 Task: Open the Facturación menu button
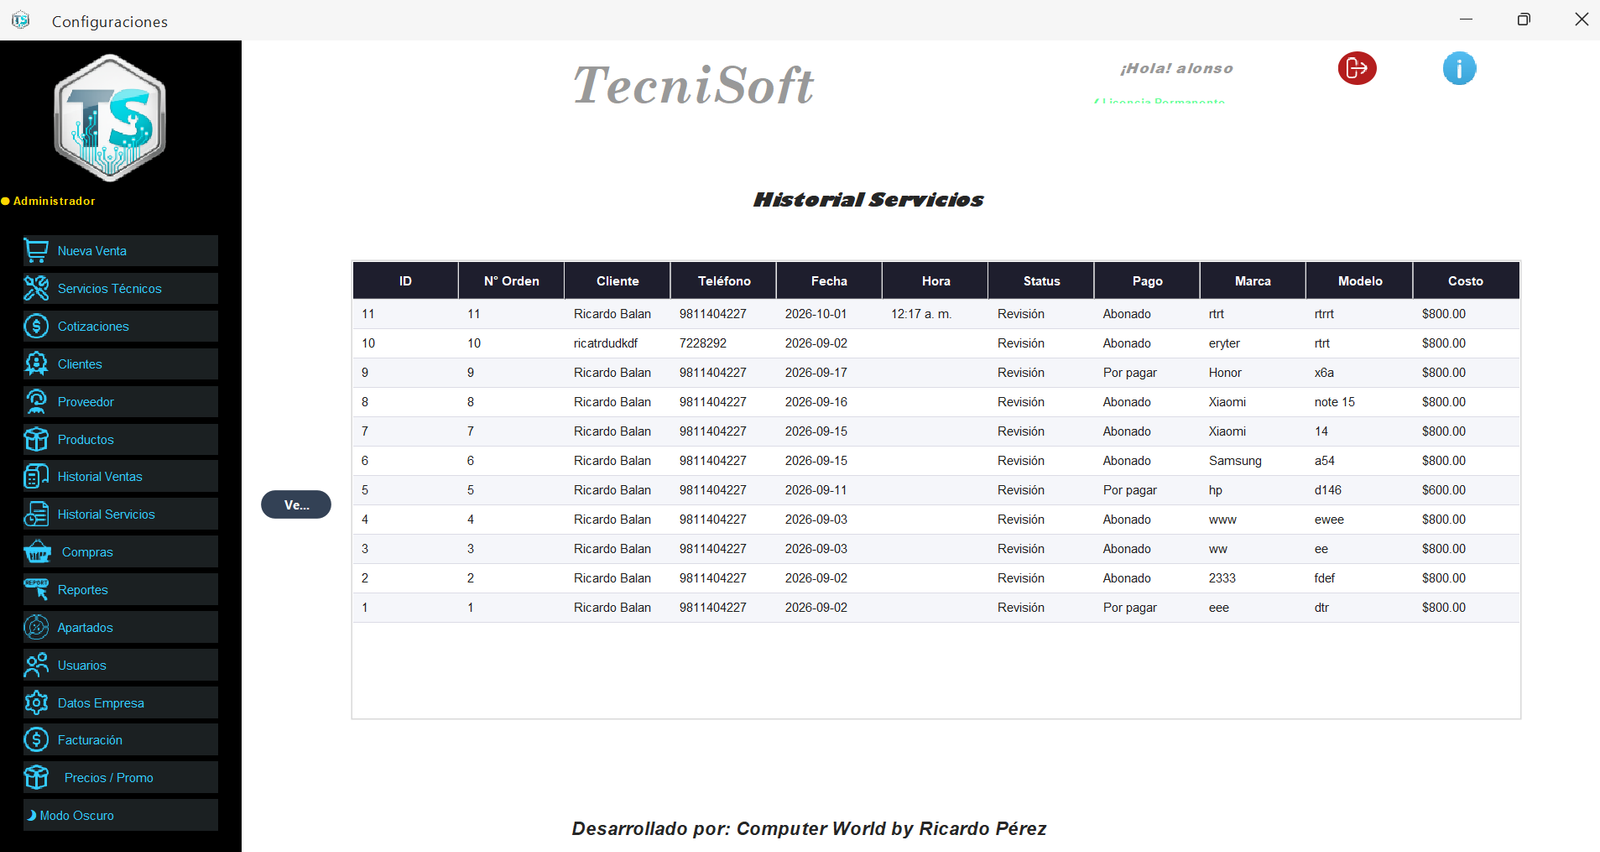coord(121,740)
